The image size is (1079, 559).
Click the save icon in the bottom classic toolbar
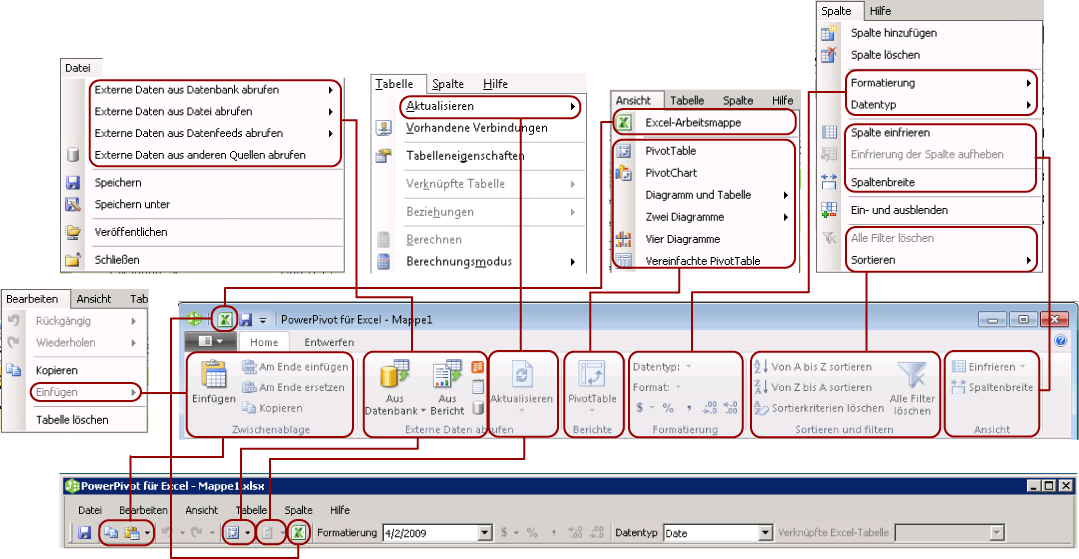pyautogui.click(x=85, y=533)
